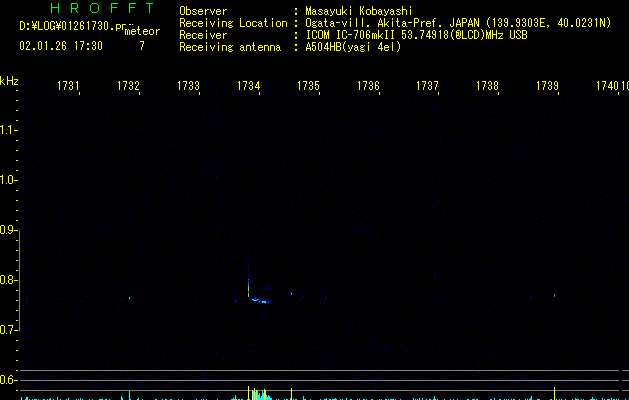Click the 1.1 kHz frequency label
The image size is (629, 400).
(x=7, y=130)
